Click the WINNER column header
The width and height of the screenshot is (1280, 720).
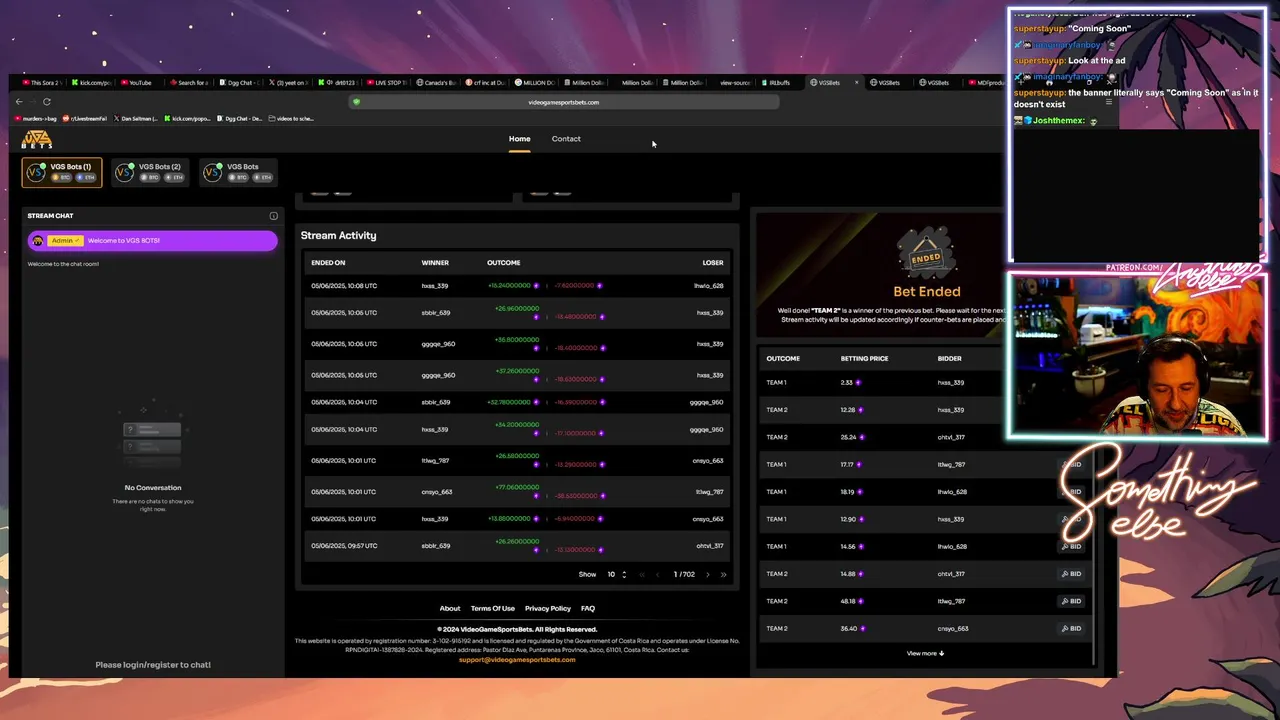tap(435, 263)
